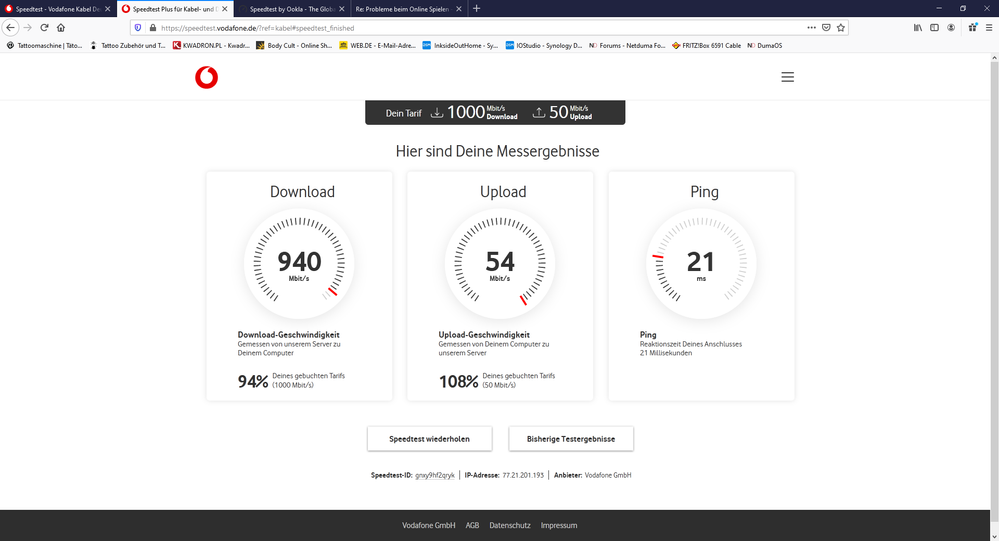
Task: Click the Dein Tarif 1000/50 banner
Action: click(495, 112)
